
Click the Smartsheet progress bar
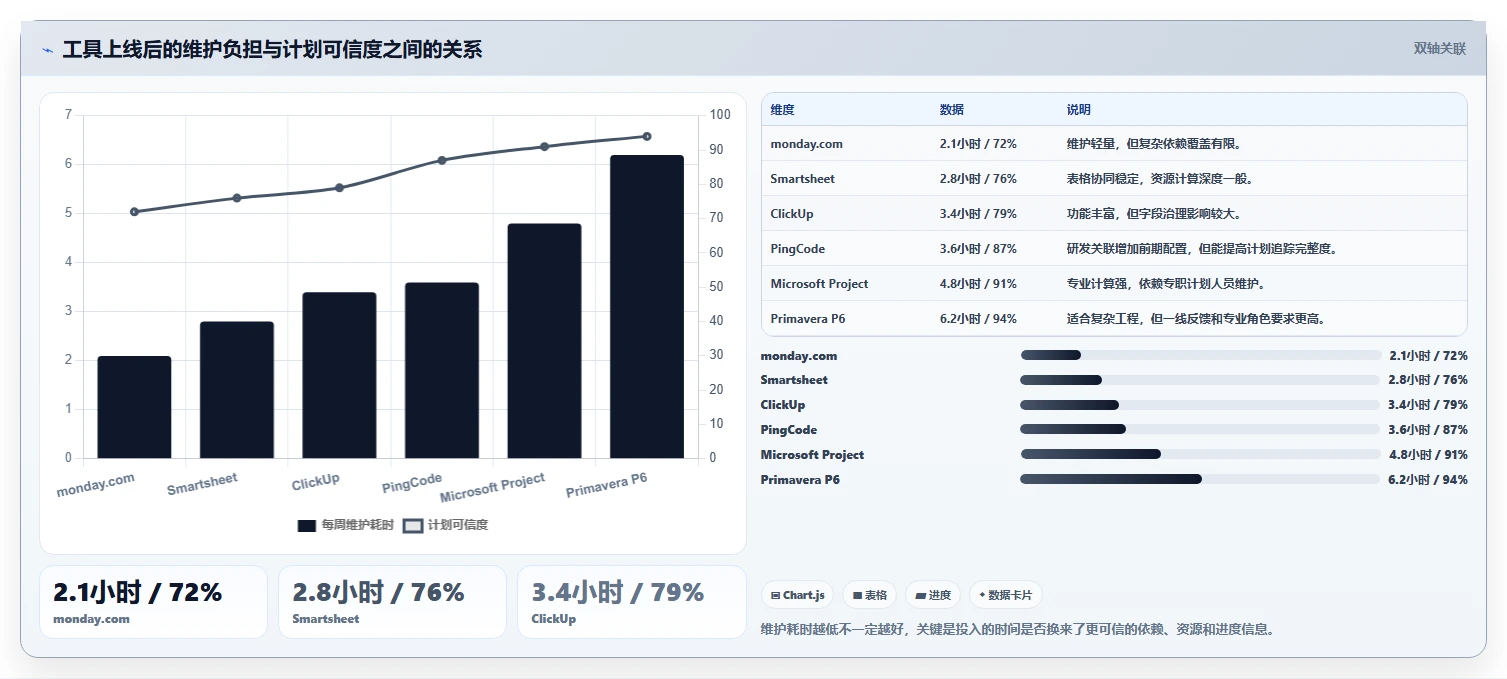click(1200, 380)
